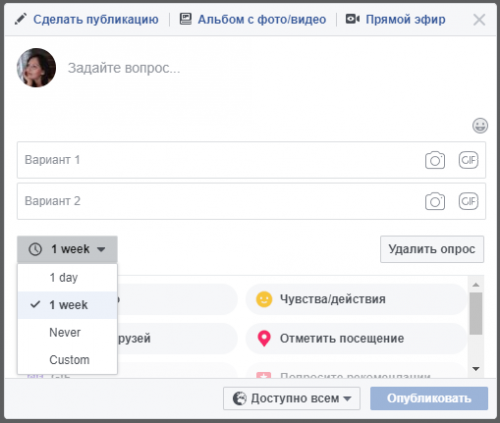Switch to Альбом с фото/видео tab
Image resolution: width=500 pixels, height=423 pixels.
click(253, 19)
